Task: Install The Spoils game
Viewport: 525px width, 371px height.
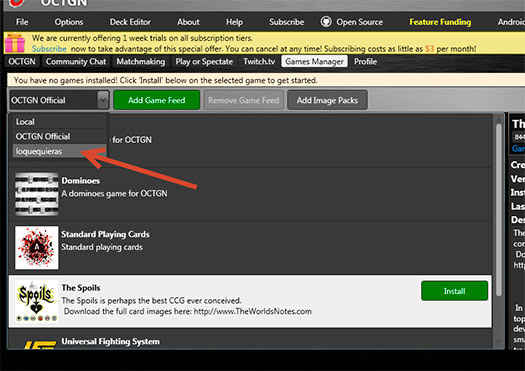Action: (x=454, y=291)
